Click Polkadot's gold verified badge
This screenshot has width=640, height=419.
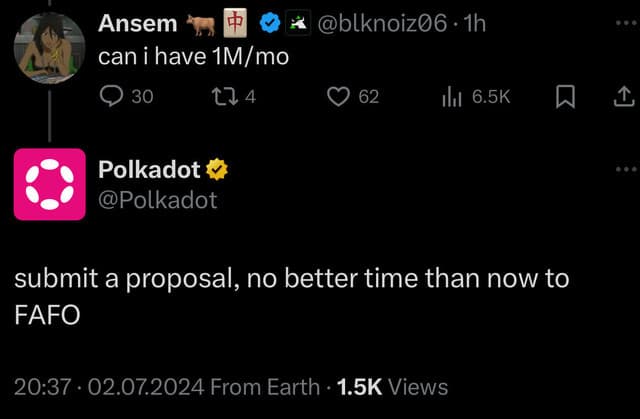217,169
